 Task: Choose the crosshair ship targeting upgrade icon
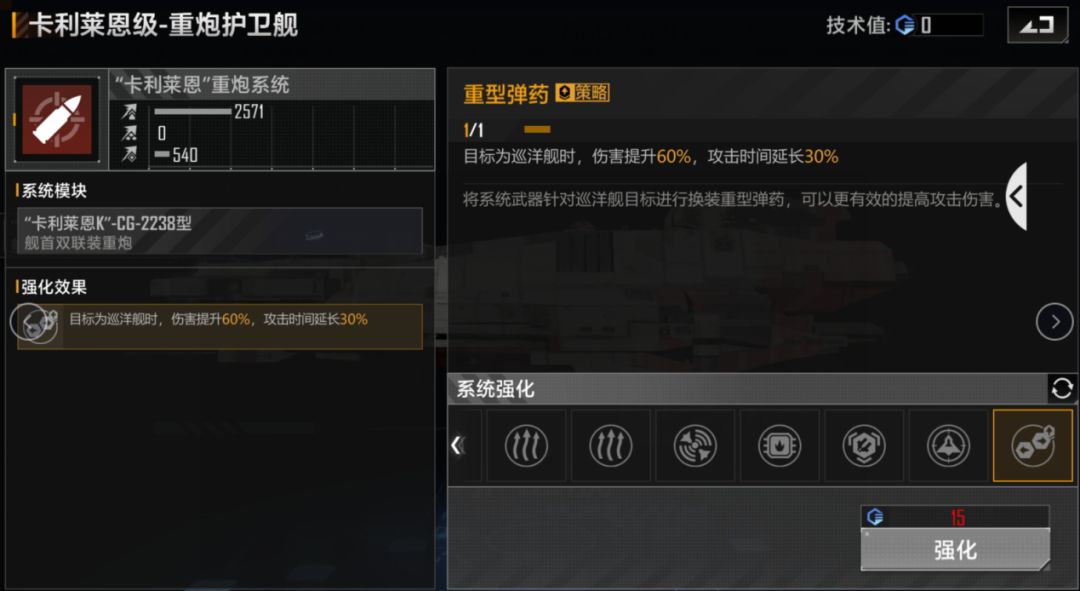point(948,445)
